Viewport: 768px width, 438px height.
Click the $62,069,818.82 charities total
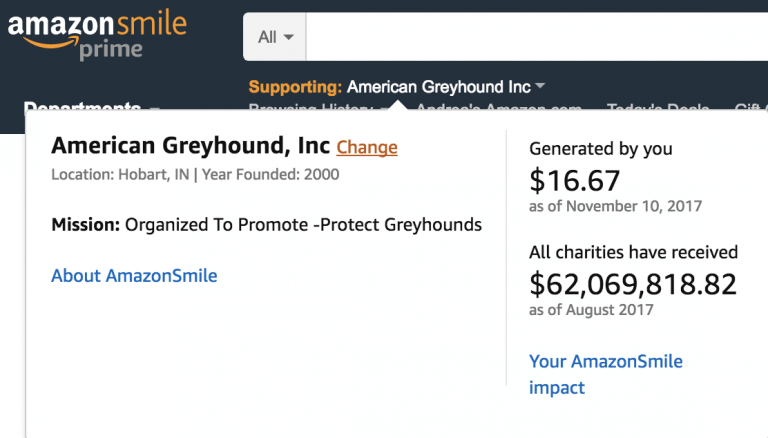tap(633, 284)
